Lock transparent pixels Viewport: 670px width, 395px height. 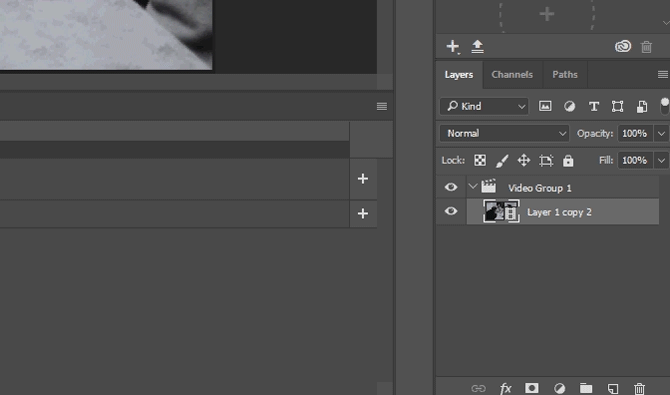(x=480, y=160)
